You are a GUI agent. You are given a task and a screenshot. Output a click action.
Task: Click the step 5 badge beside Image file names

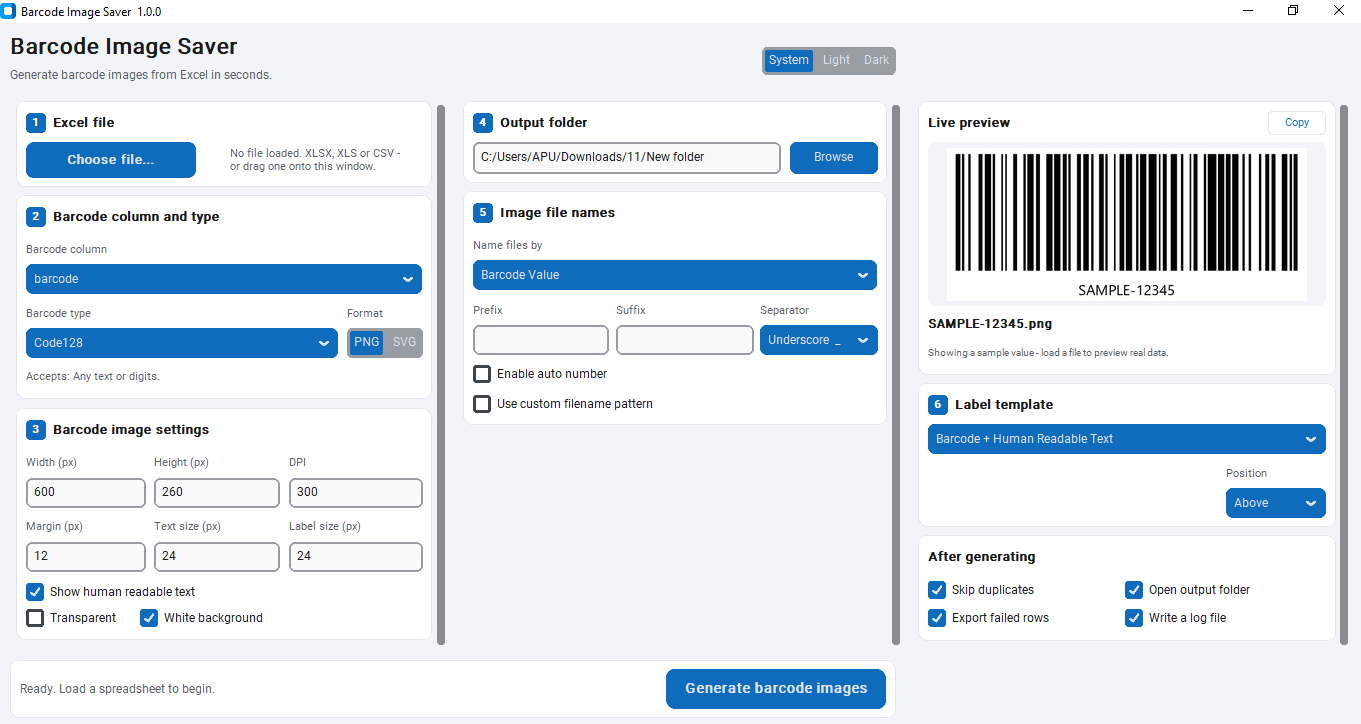click(483, 213)
